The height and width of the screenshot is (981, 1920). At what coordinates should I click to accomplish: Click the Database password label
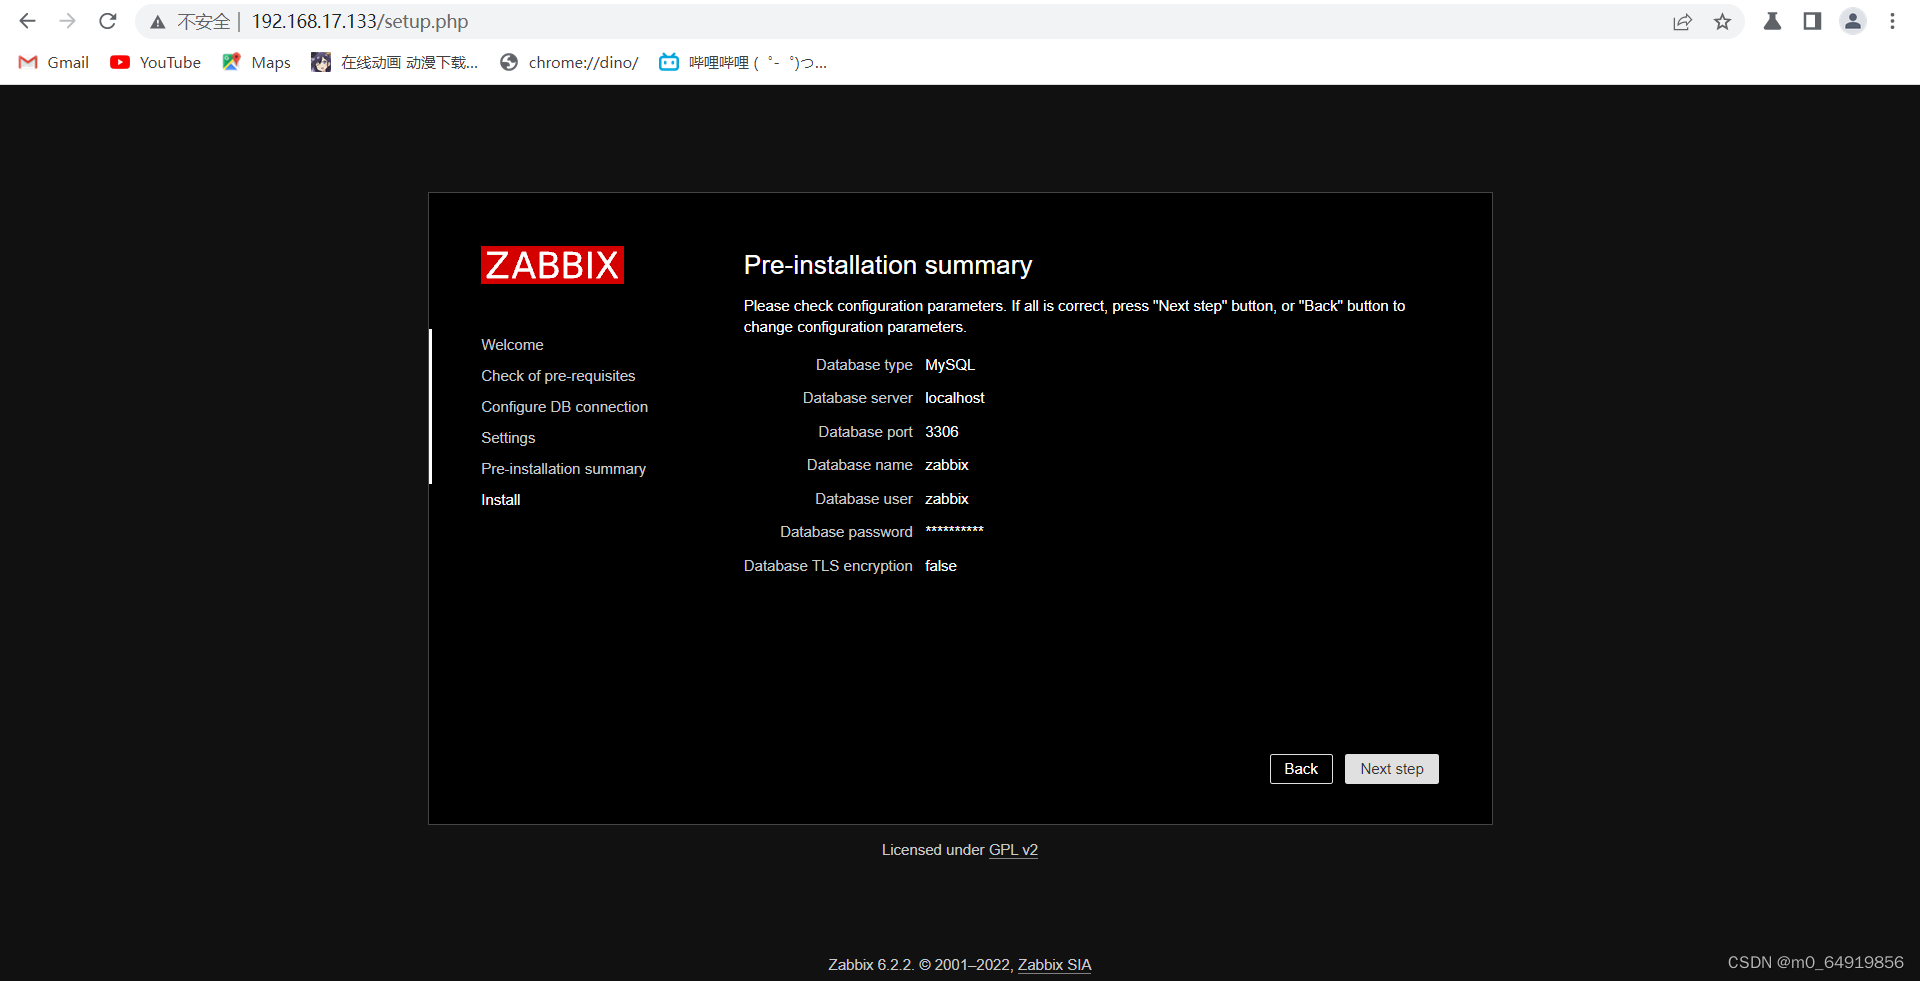point(846,532)
